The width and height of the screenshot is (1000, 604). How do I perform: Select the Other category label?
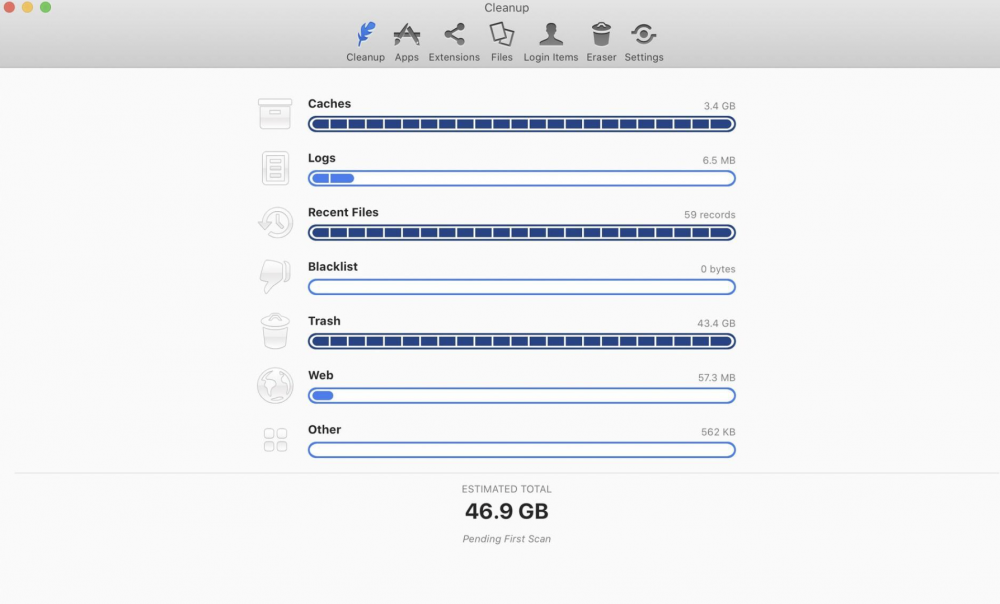[x=324, y=429]
